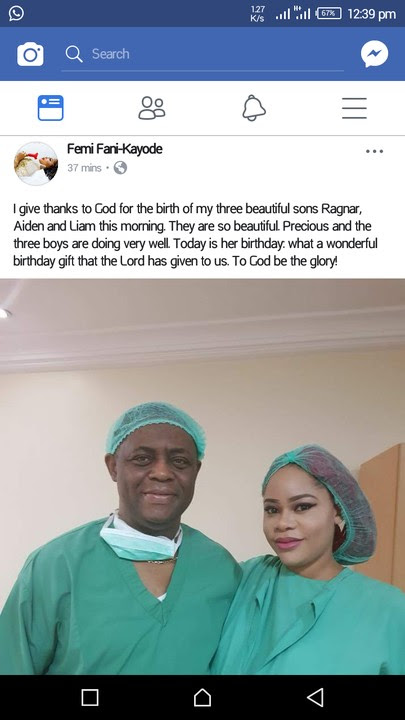Switch to the News Feed tab
The width and height of the screenshot is (405, 720).
pyautogui.click(x=51, y=108)
